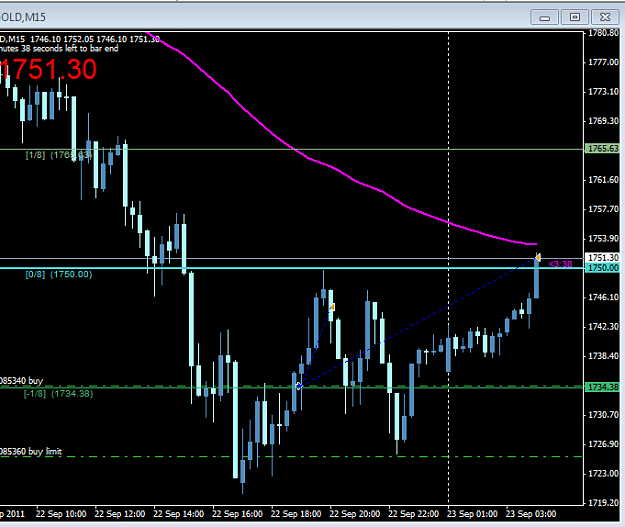Click the 085340 buy order label
Image resolution: width=625 pixels, height=527 pixels.
pyautogui.click(x=22, y=381)
